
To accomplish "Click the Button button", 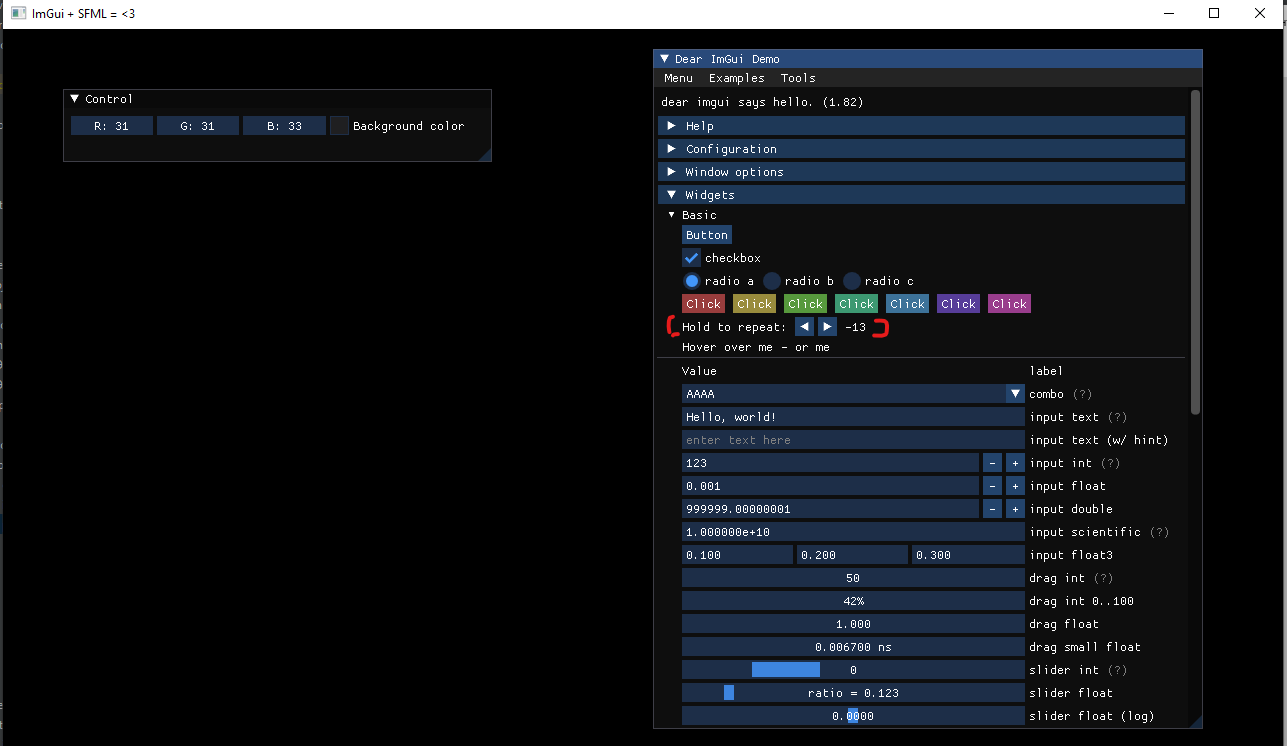I will click(x=707, y=235).
